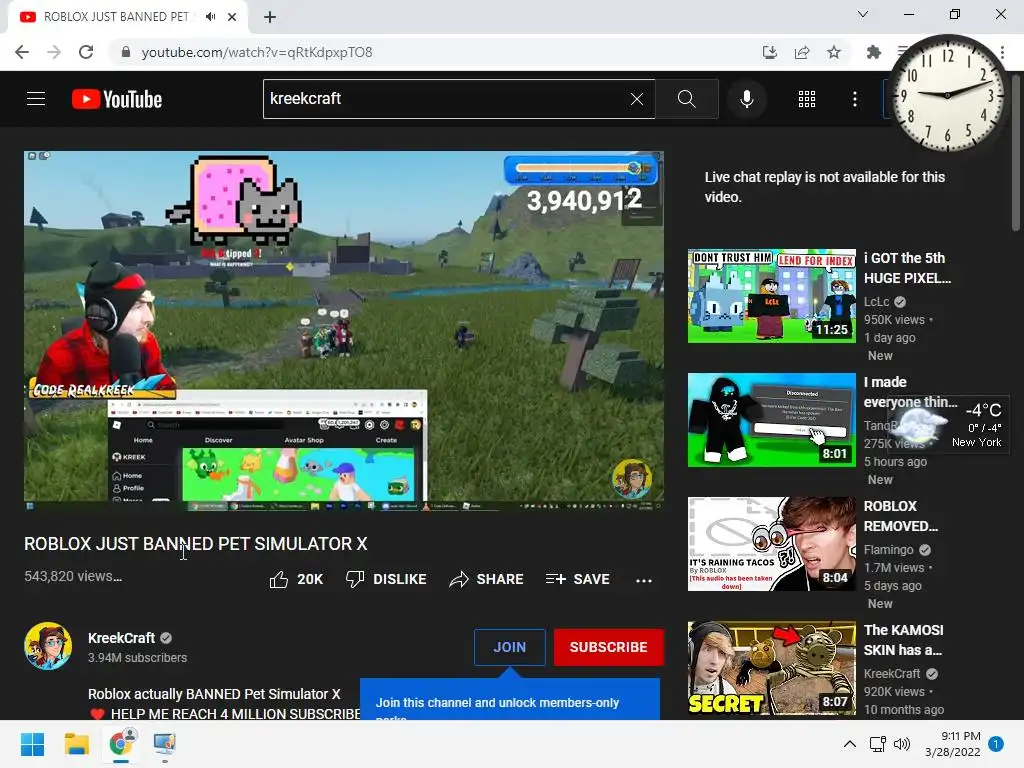
Task: Open tab search dropdown arrow
Action: pos(863,14)
